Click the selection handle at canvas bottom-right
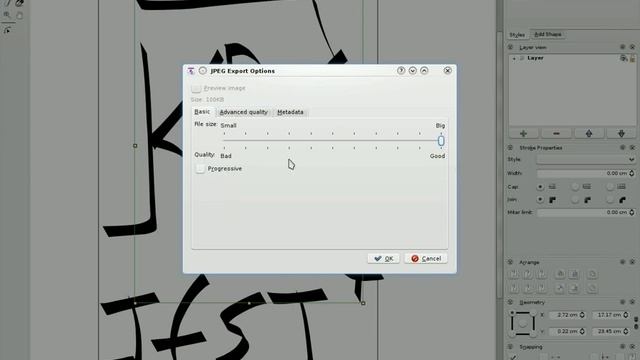640x360 pixels. click(363, 303)
